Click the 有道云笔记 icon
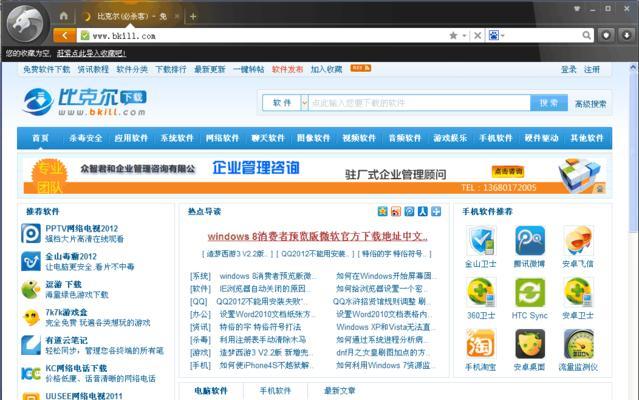Screen dimensions: 639x400 (31, 345)
